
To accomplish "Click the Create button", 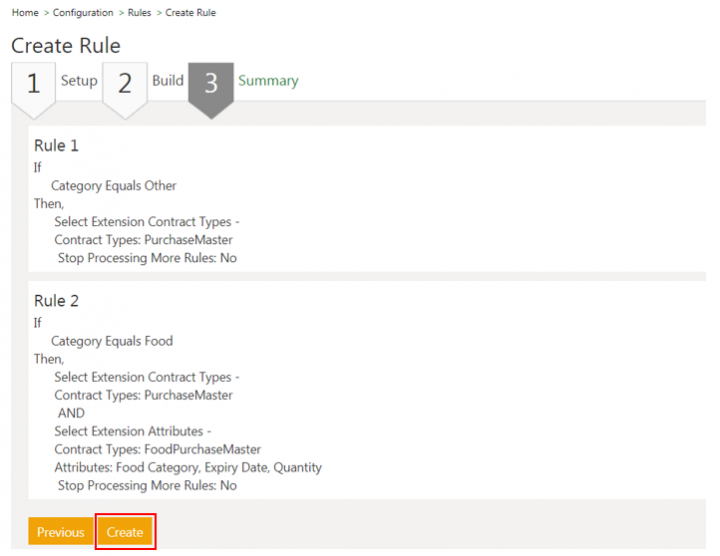I will pos(125,532).
